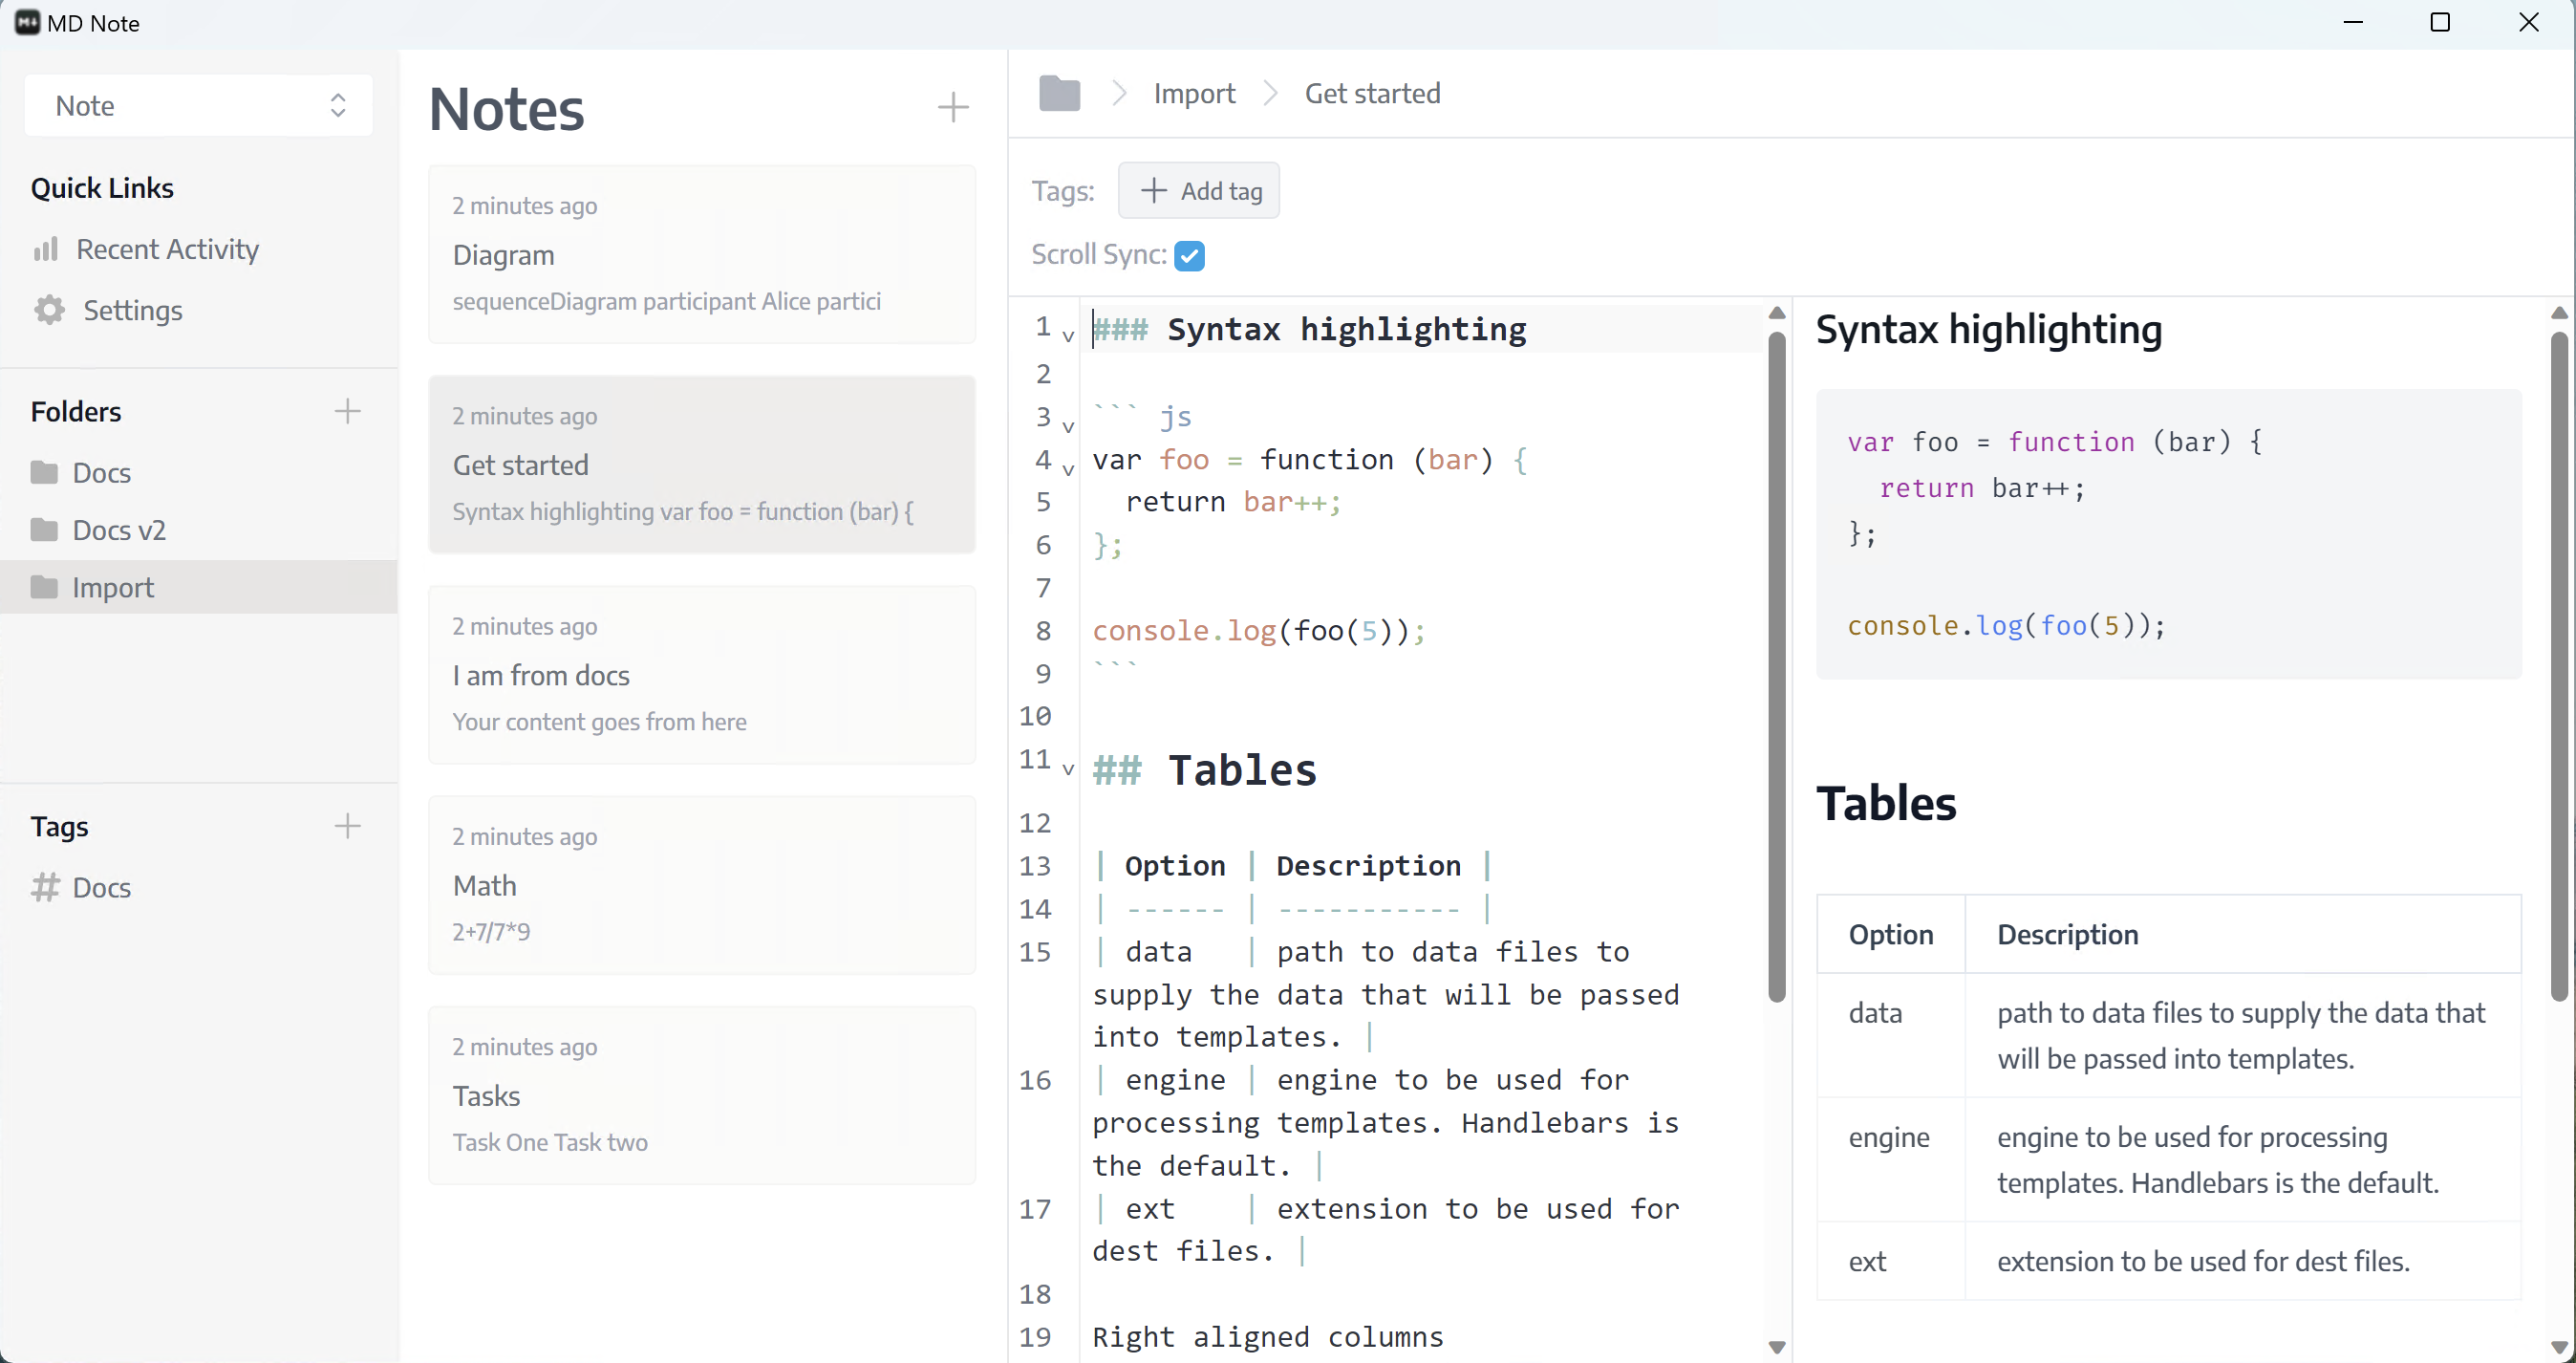Click the hashtag icon beside Docs tag
This screenshot has width=2576, height=1363.
[x=46, y=888]
